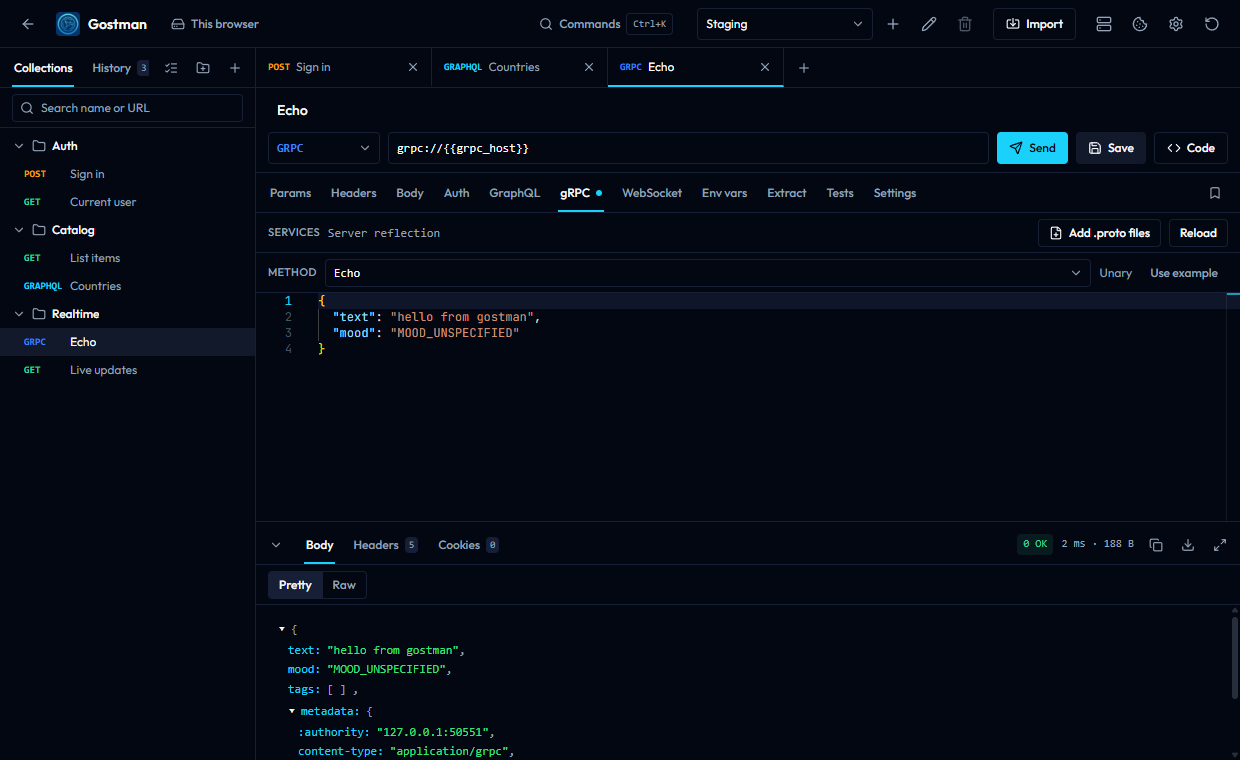Click Use example link
This screenshot has width=1240, height=760.
1184,273
